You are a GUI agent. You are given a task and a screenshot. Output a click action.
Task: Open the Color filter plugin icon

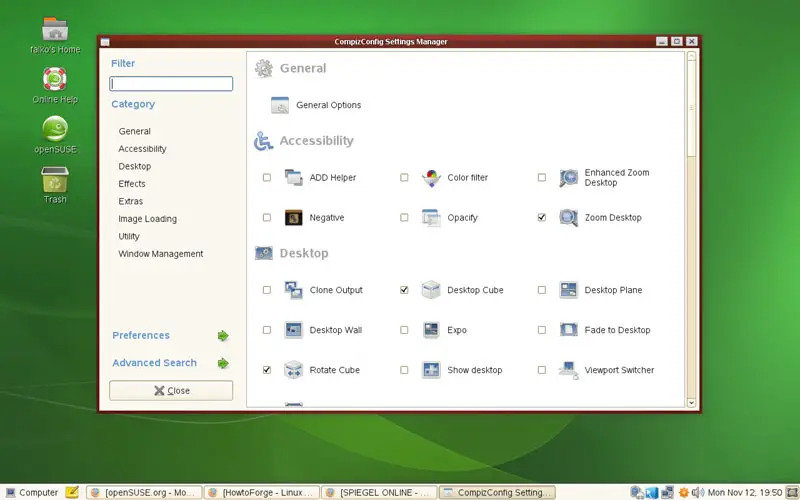[x=431, y=178]
